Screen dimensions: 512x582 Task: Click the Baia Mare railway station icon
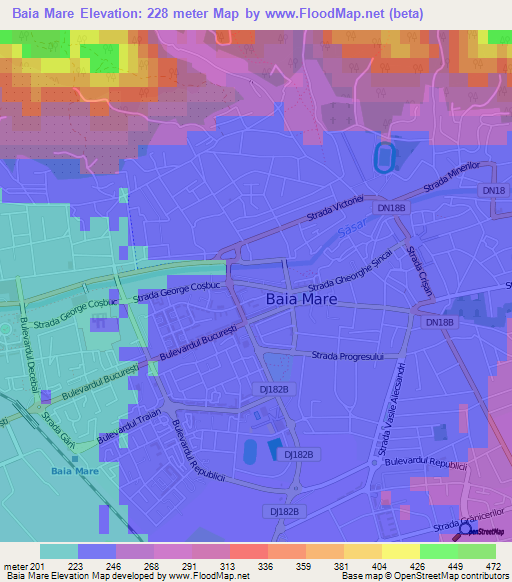pyautogui.click(x=75, y=459)
